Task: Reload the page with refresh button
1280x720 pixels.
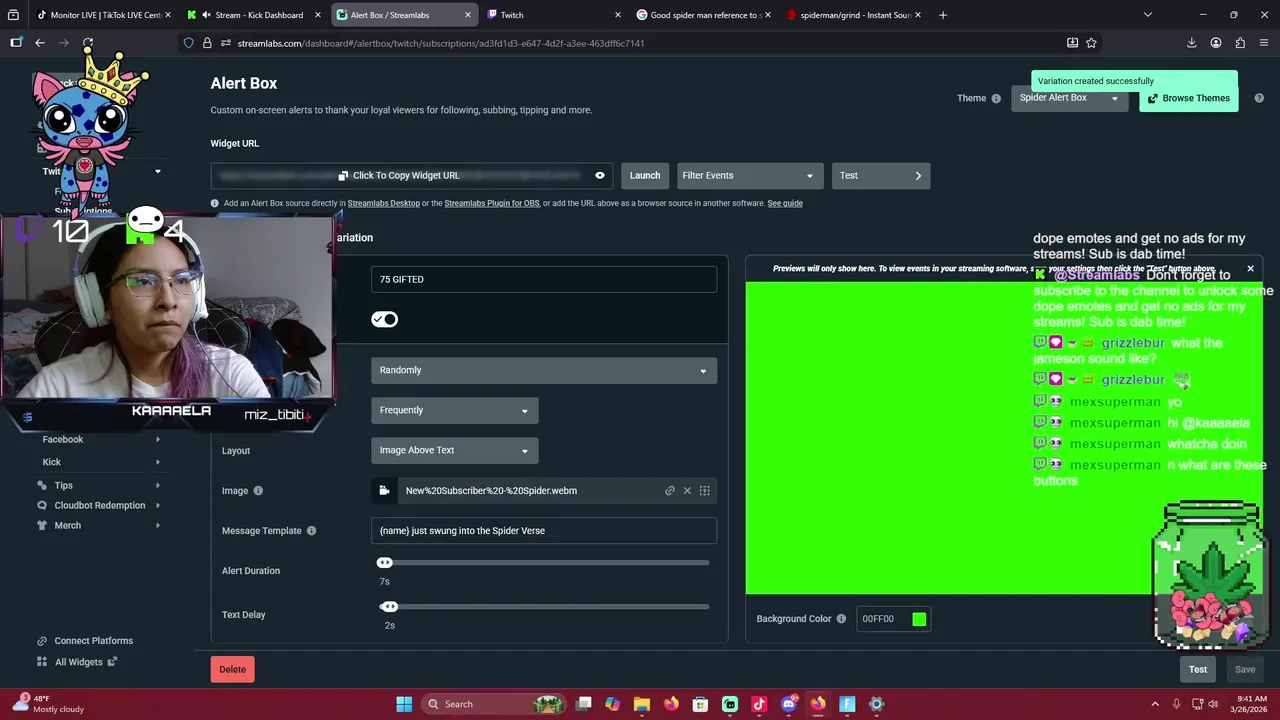Action: (88, 43)
